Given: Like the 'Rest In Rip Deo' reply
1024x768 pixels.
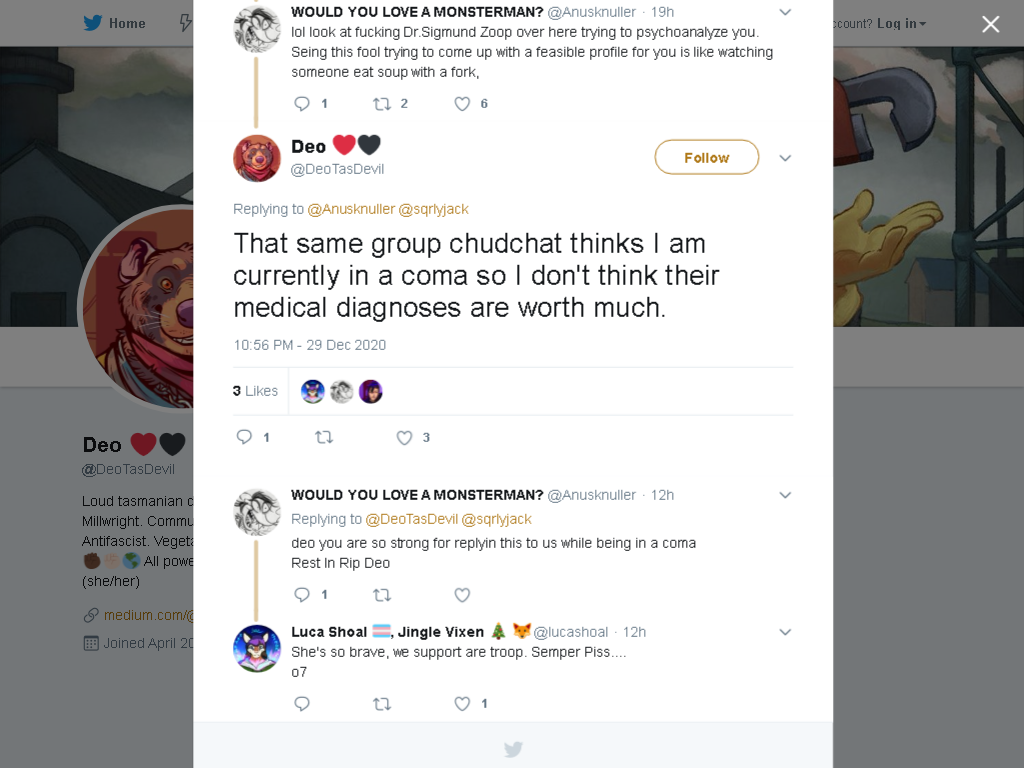Looking at the screenshot, I should tap(462, 595).
